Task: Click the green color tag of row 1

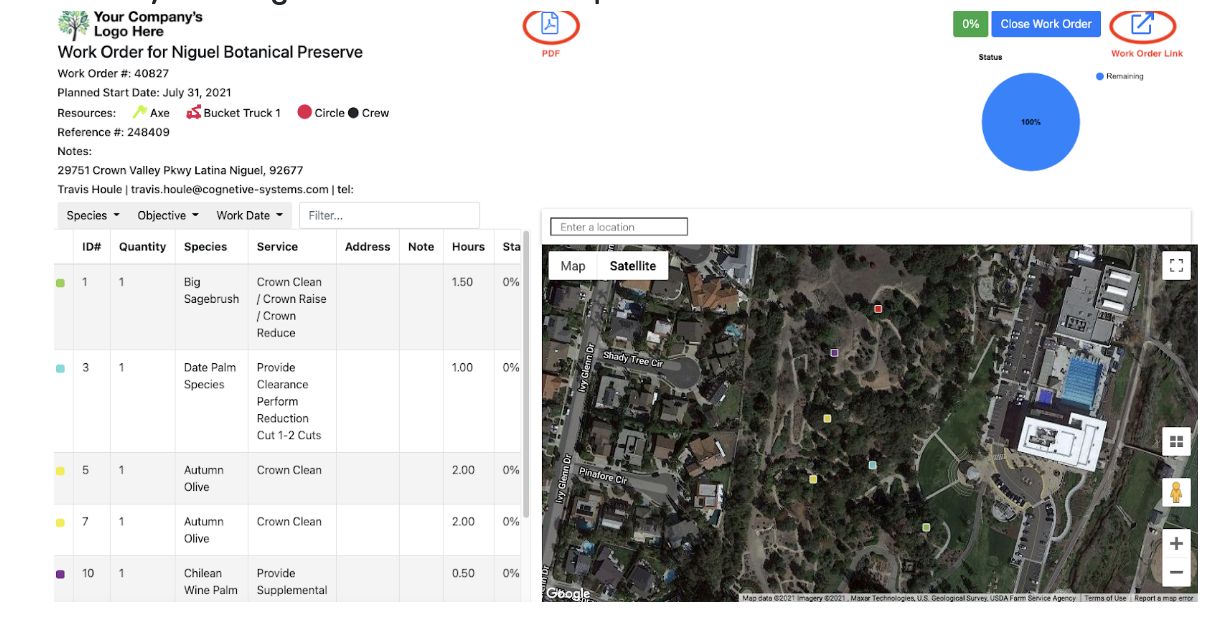Action: pos(60,284)
